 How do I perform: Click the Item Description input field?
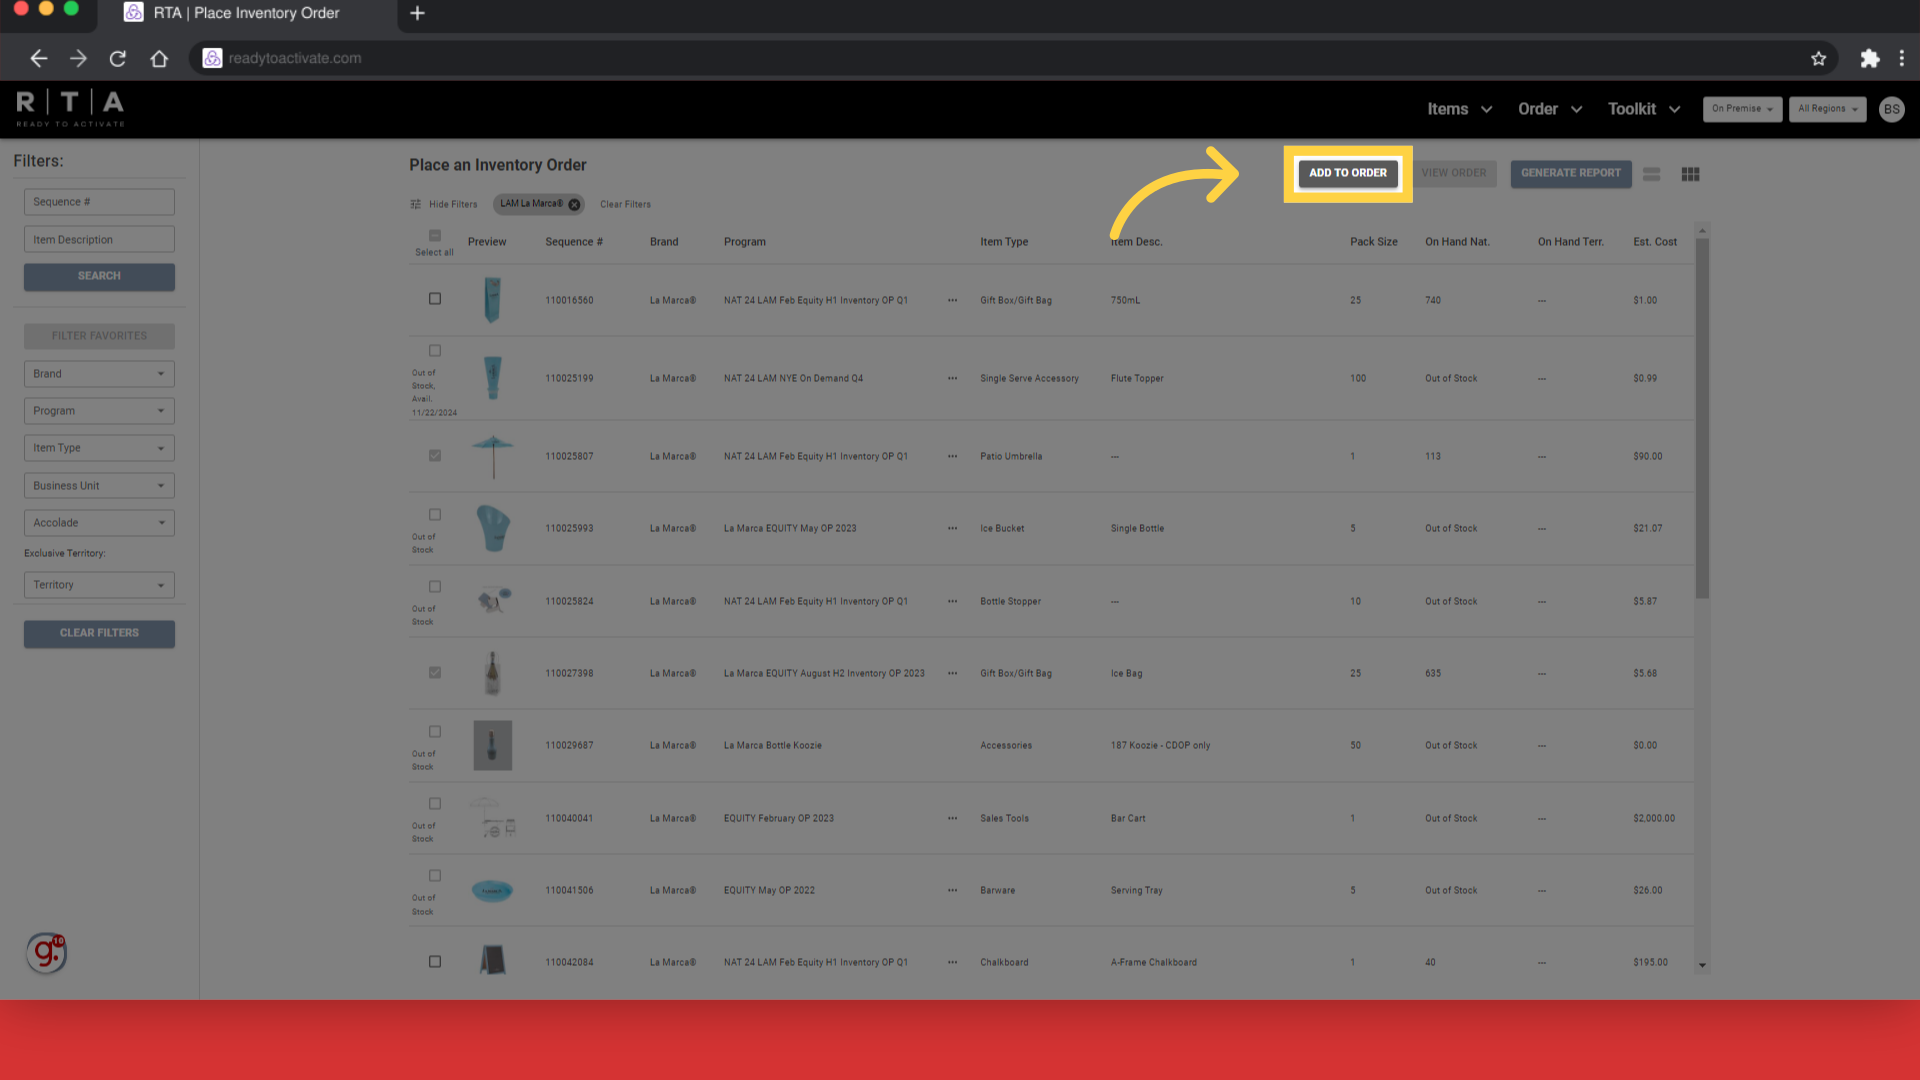pos(99,240)
